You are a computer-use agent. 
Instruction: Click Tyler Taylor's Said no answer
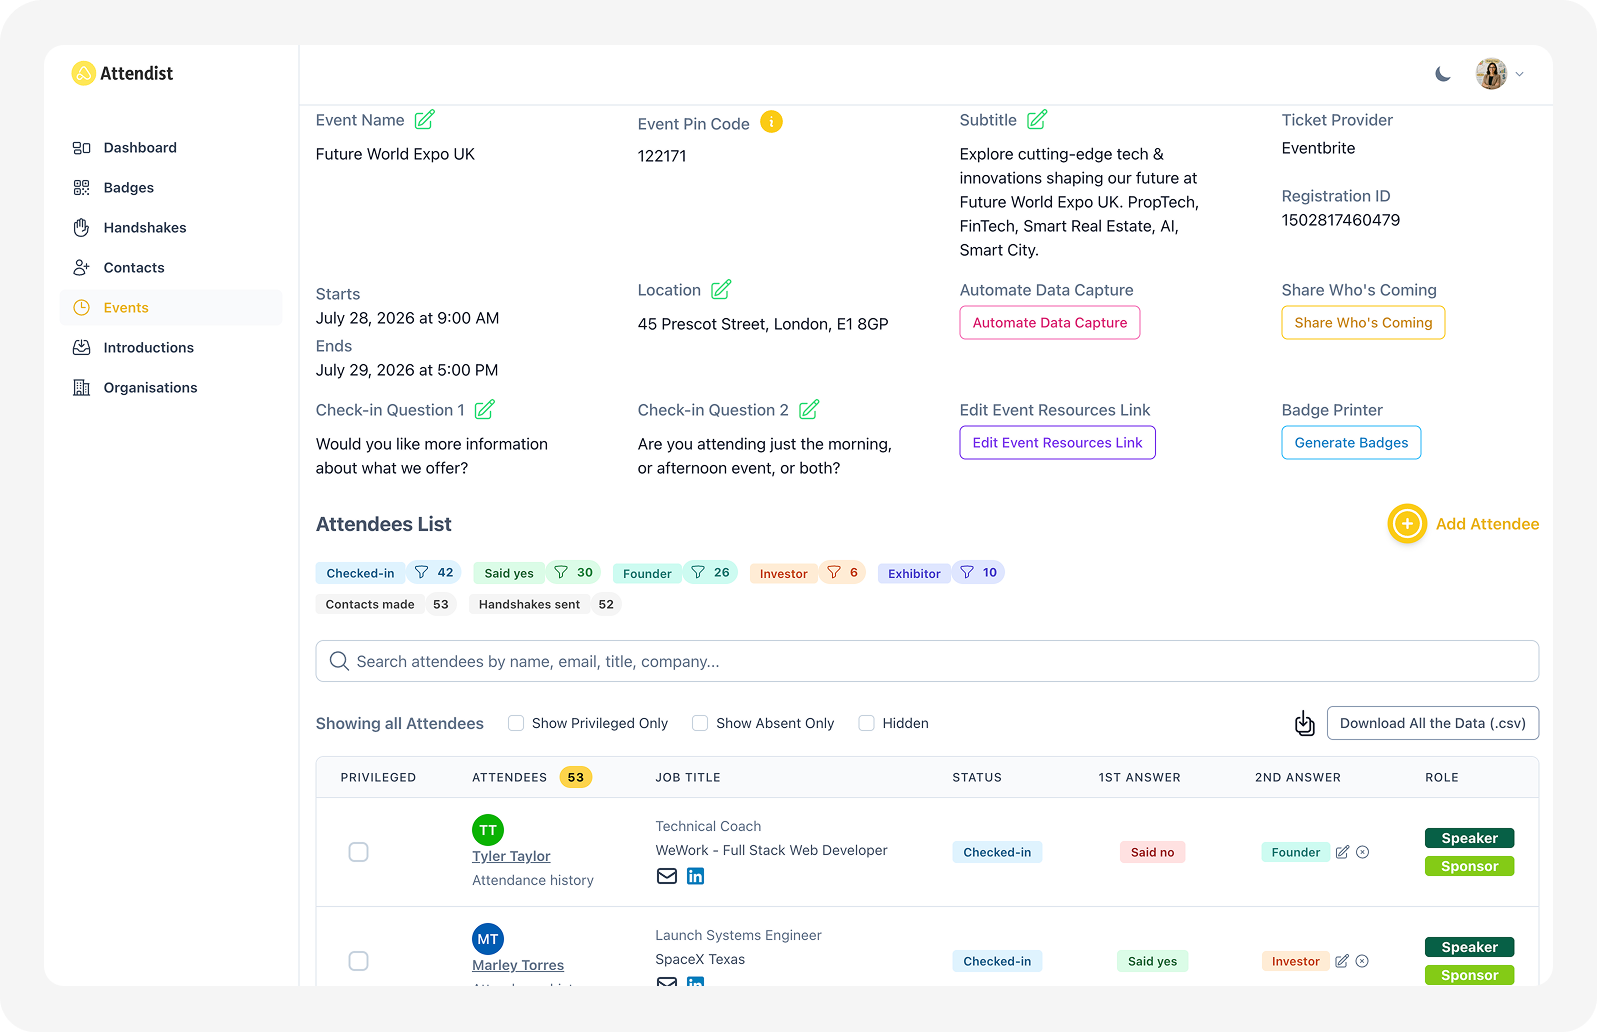1152,852
